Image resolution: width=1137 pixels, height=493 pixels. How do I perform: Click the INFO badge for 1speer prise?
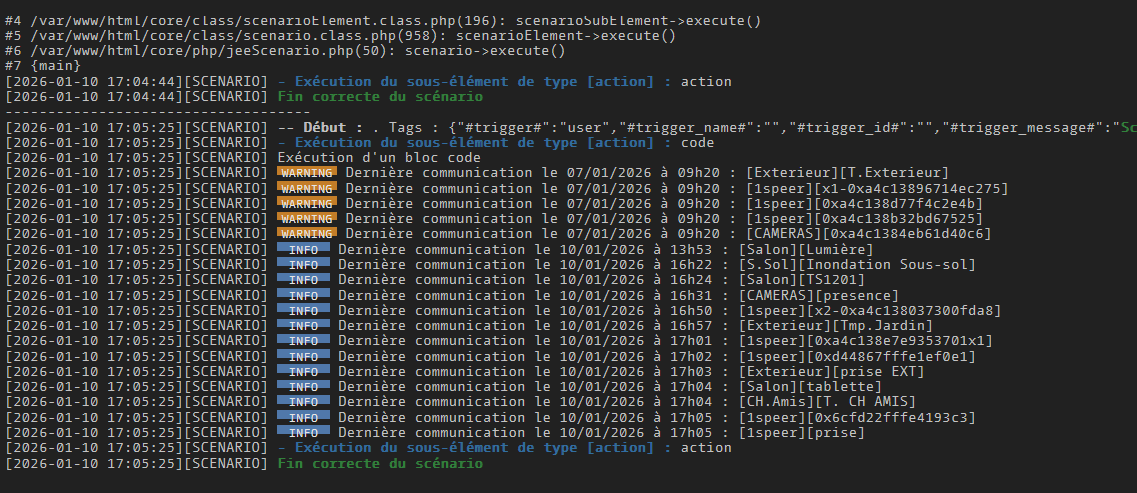point(303,433)
